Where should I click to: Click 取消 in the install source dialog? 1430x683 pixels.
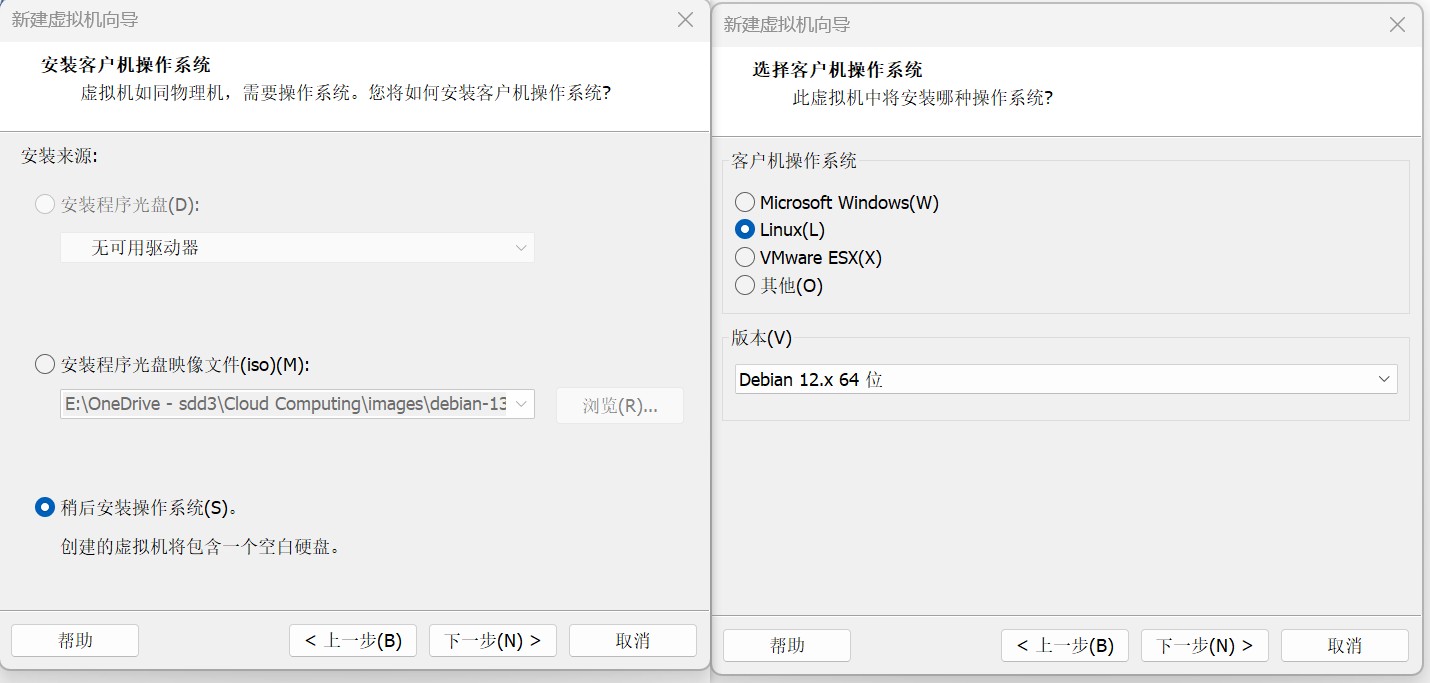click(632, 640)
